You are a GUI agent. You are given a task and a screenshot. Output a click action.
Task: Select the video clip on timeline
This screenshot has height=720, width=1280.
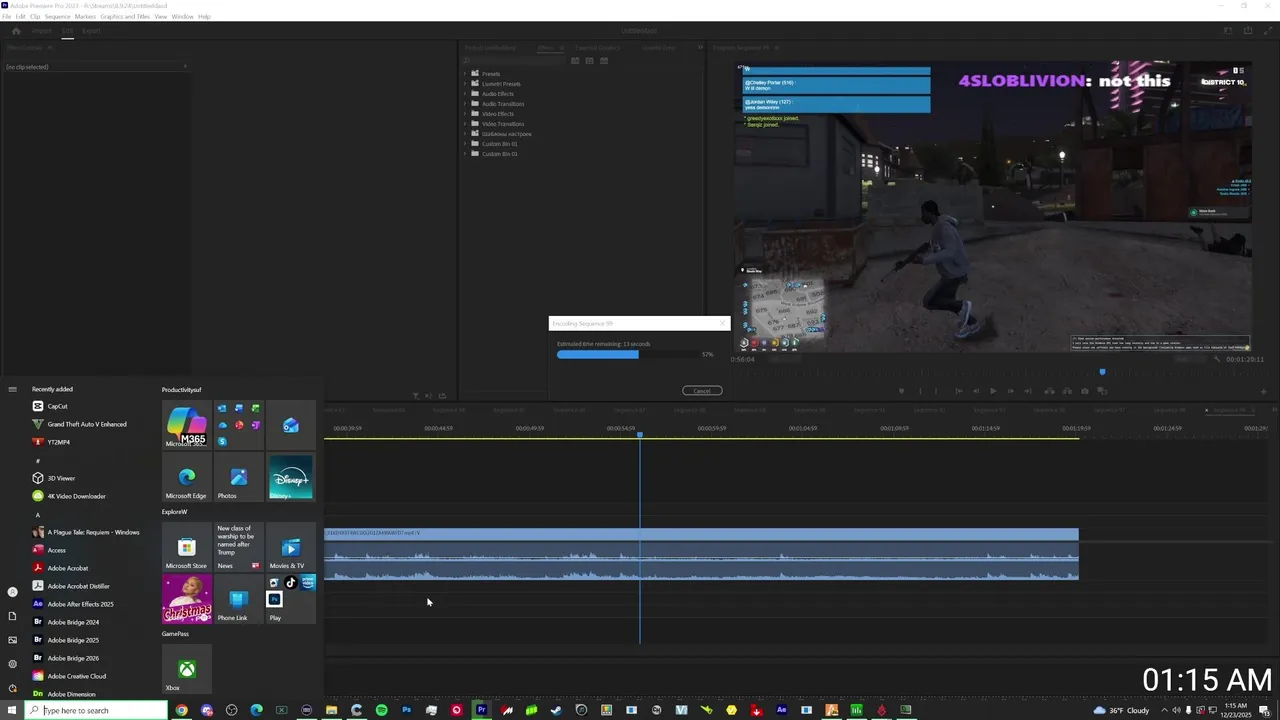coord(701,534)
